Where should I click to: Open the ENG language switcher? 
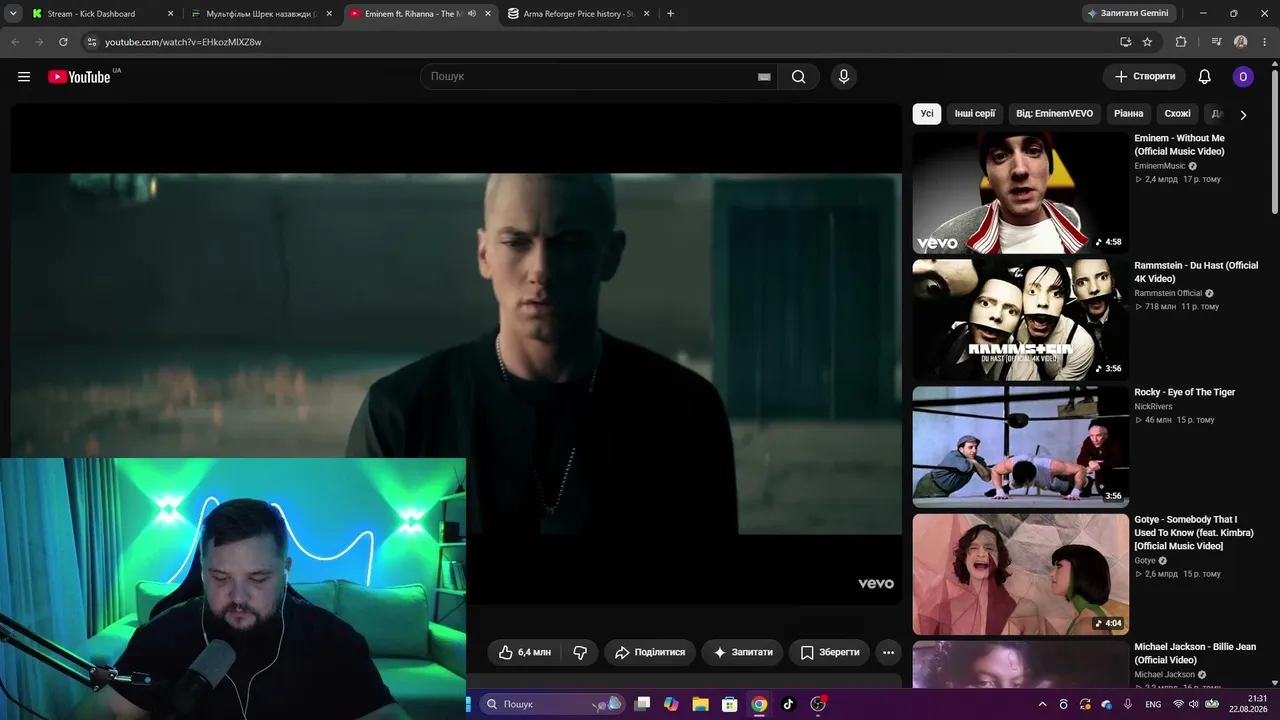[1153, 704]
